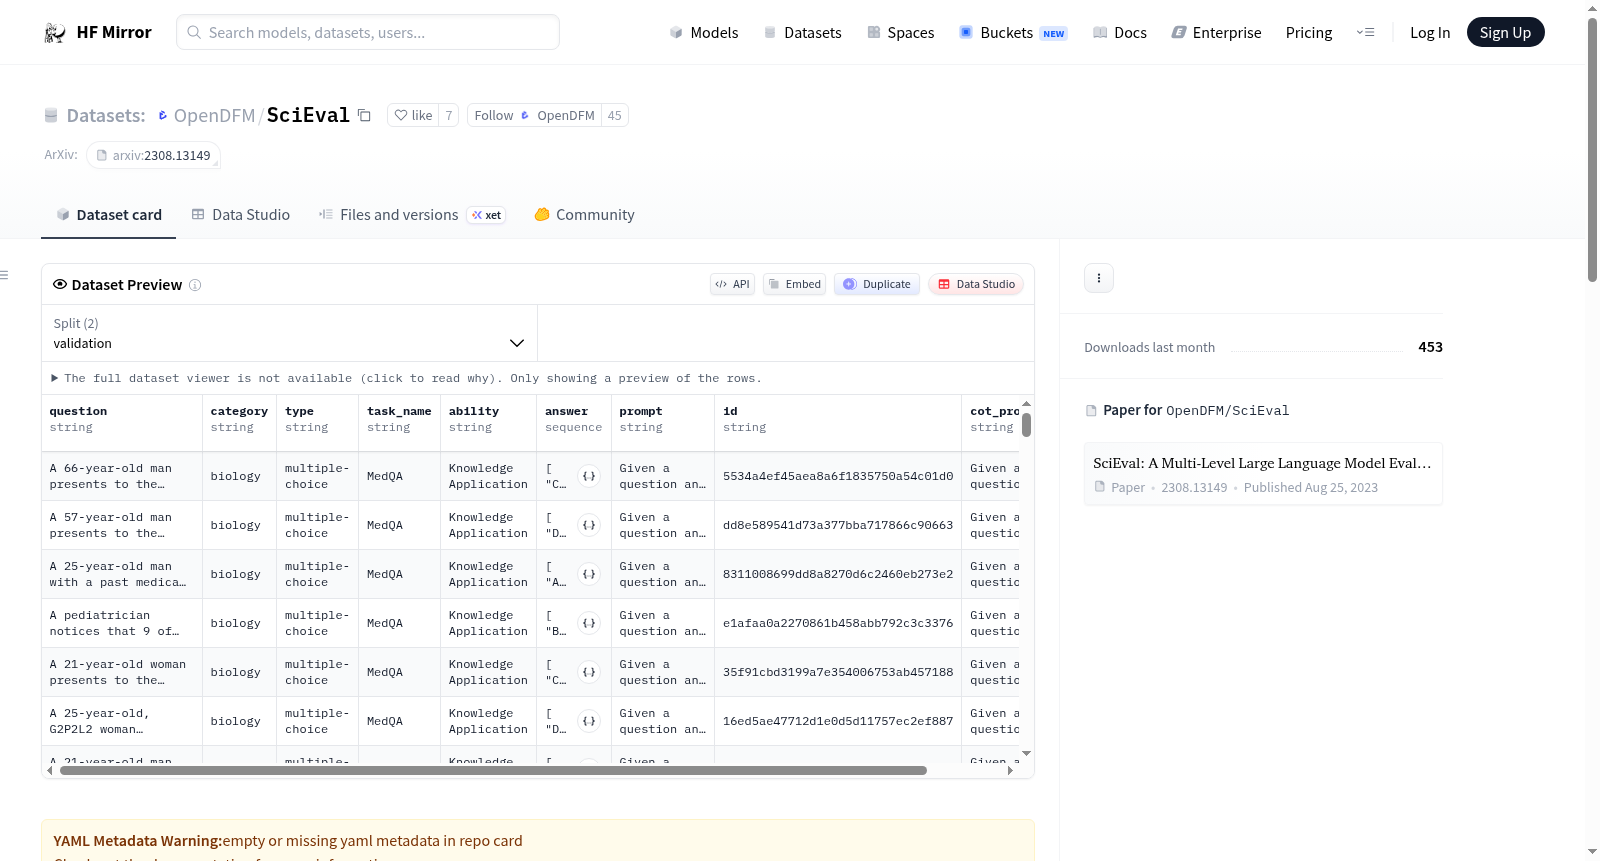Click the page's vertical scrollbar thumb

[x=1593, y=150]
